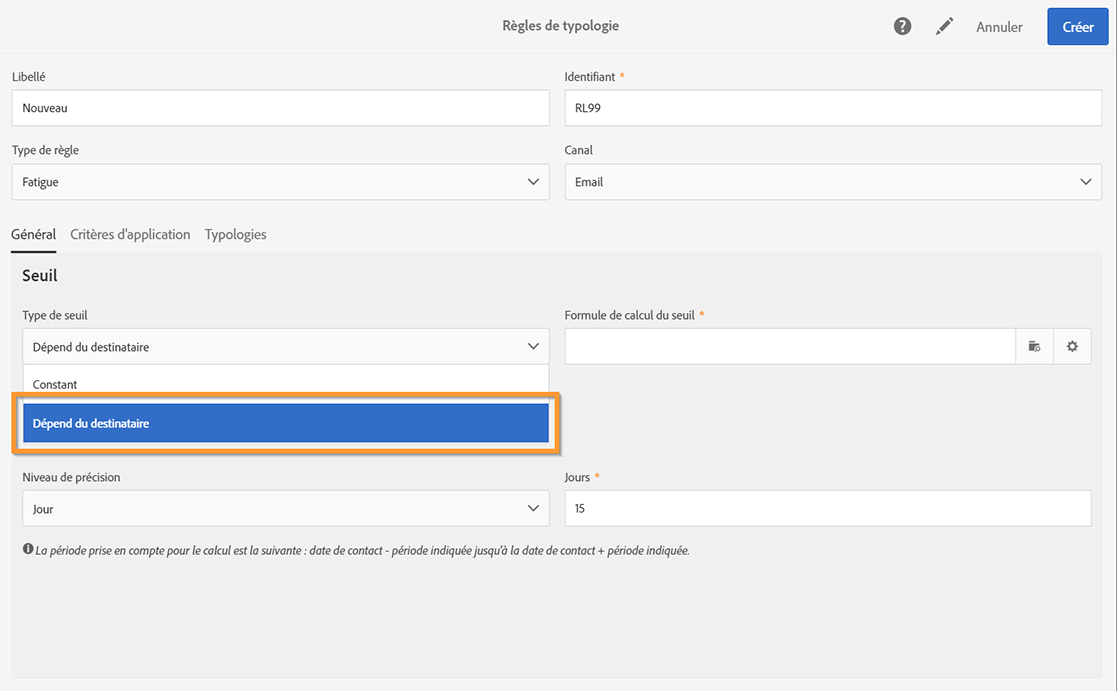Screen dimensions: 1117x691
Task: Expand the Niveau de précision dropdown
Action: click(285, 509)
